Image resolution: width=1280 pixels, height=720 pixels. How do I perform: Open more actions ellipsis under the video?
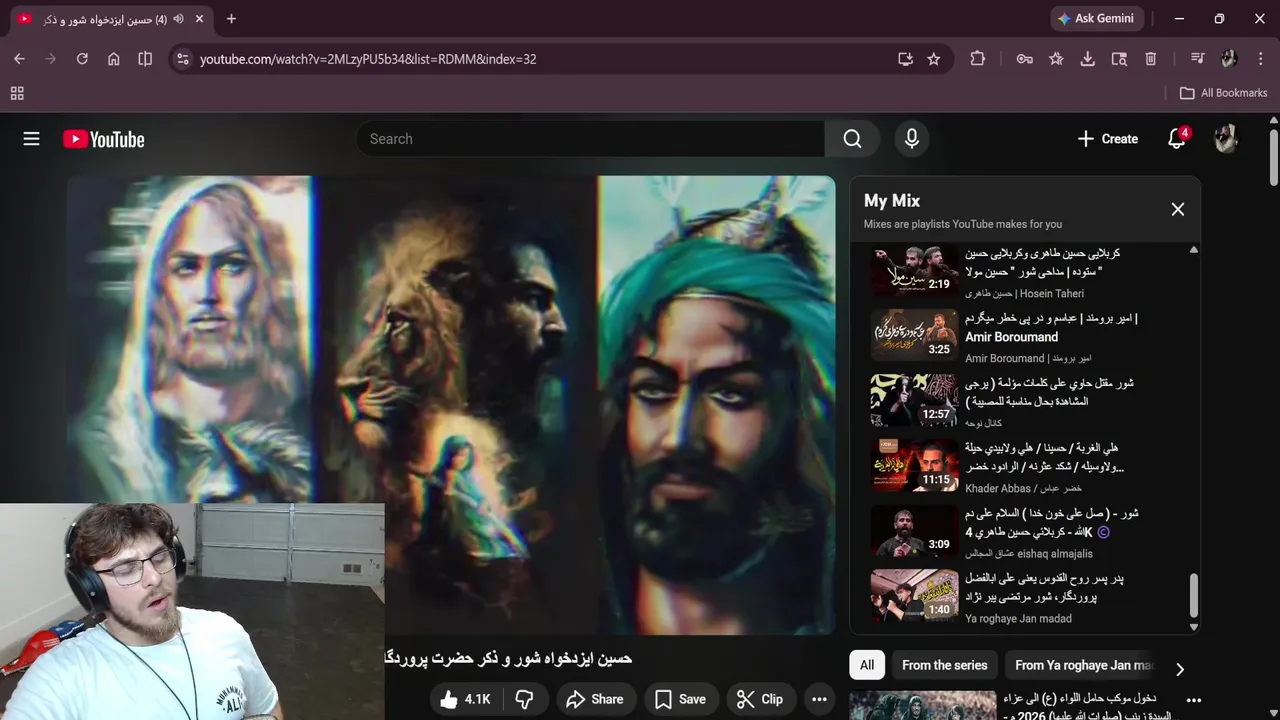click(x=819, y=699)
